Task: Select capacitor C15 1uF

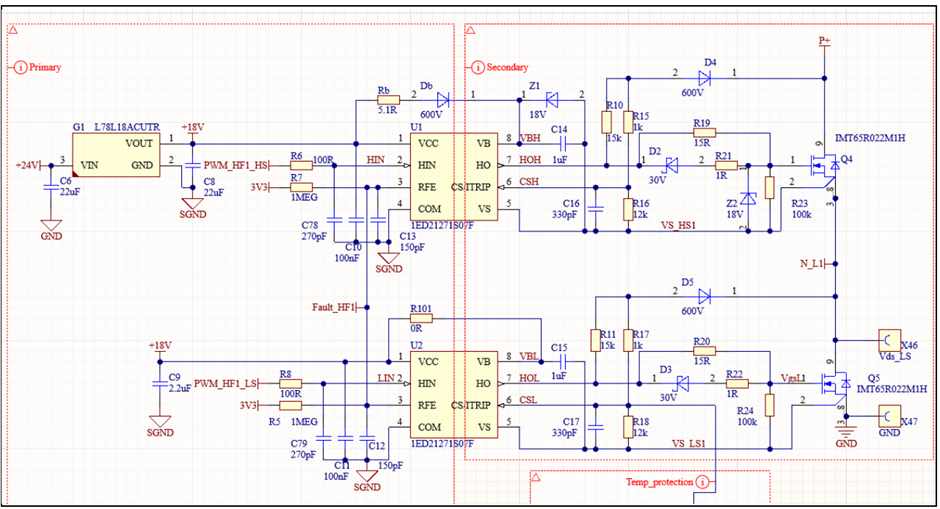Action: pos(563,362)
